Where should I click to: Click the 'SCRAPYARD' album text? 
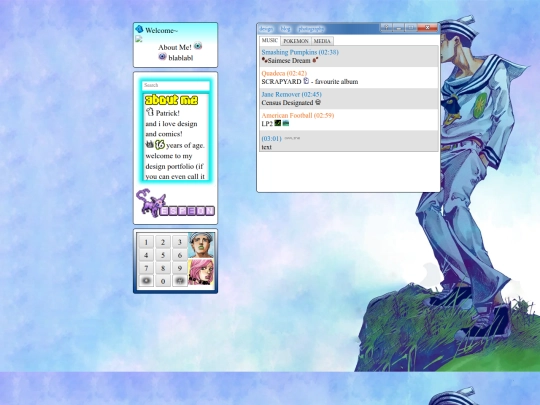click(x=281, y=82)
